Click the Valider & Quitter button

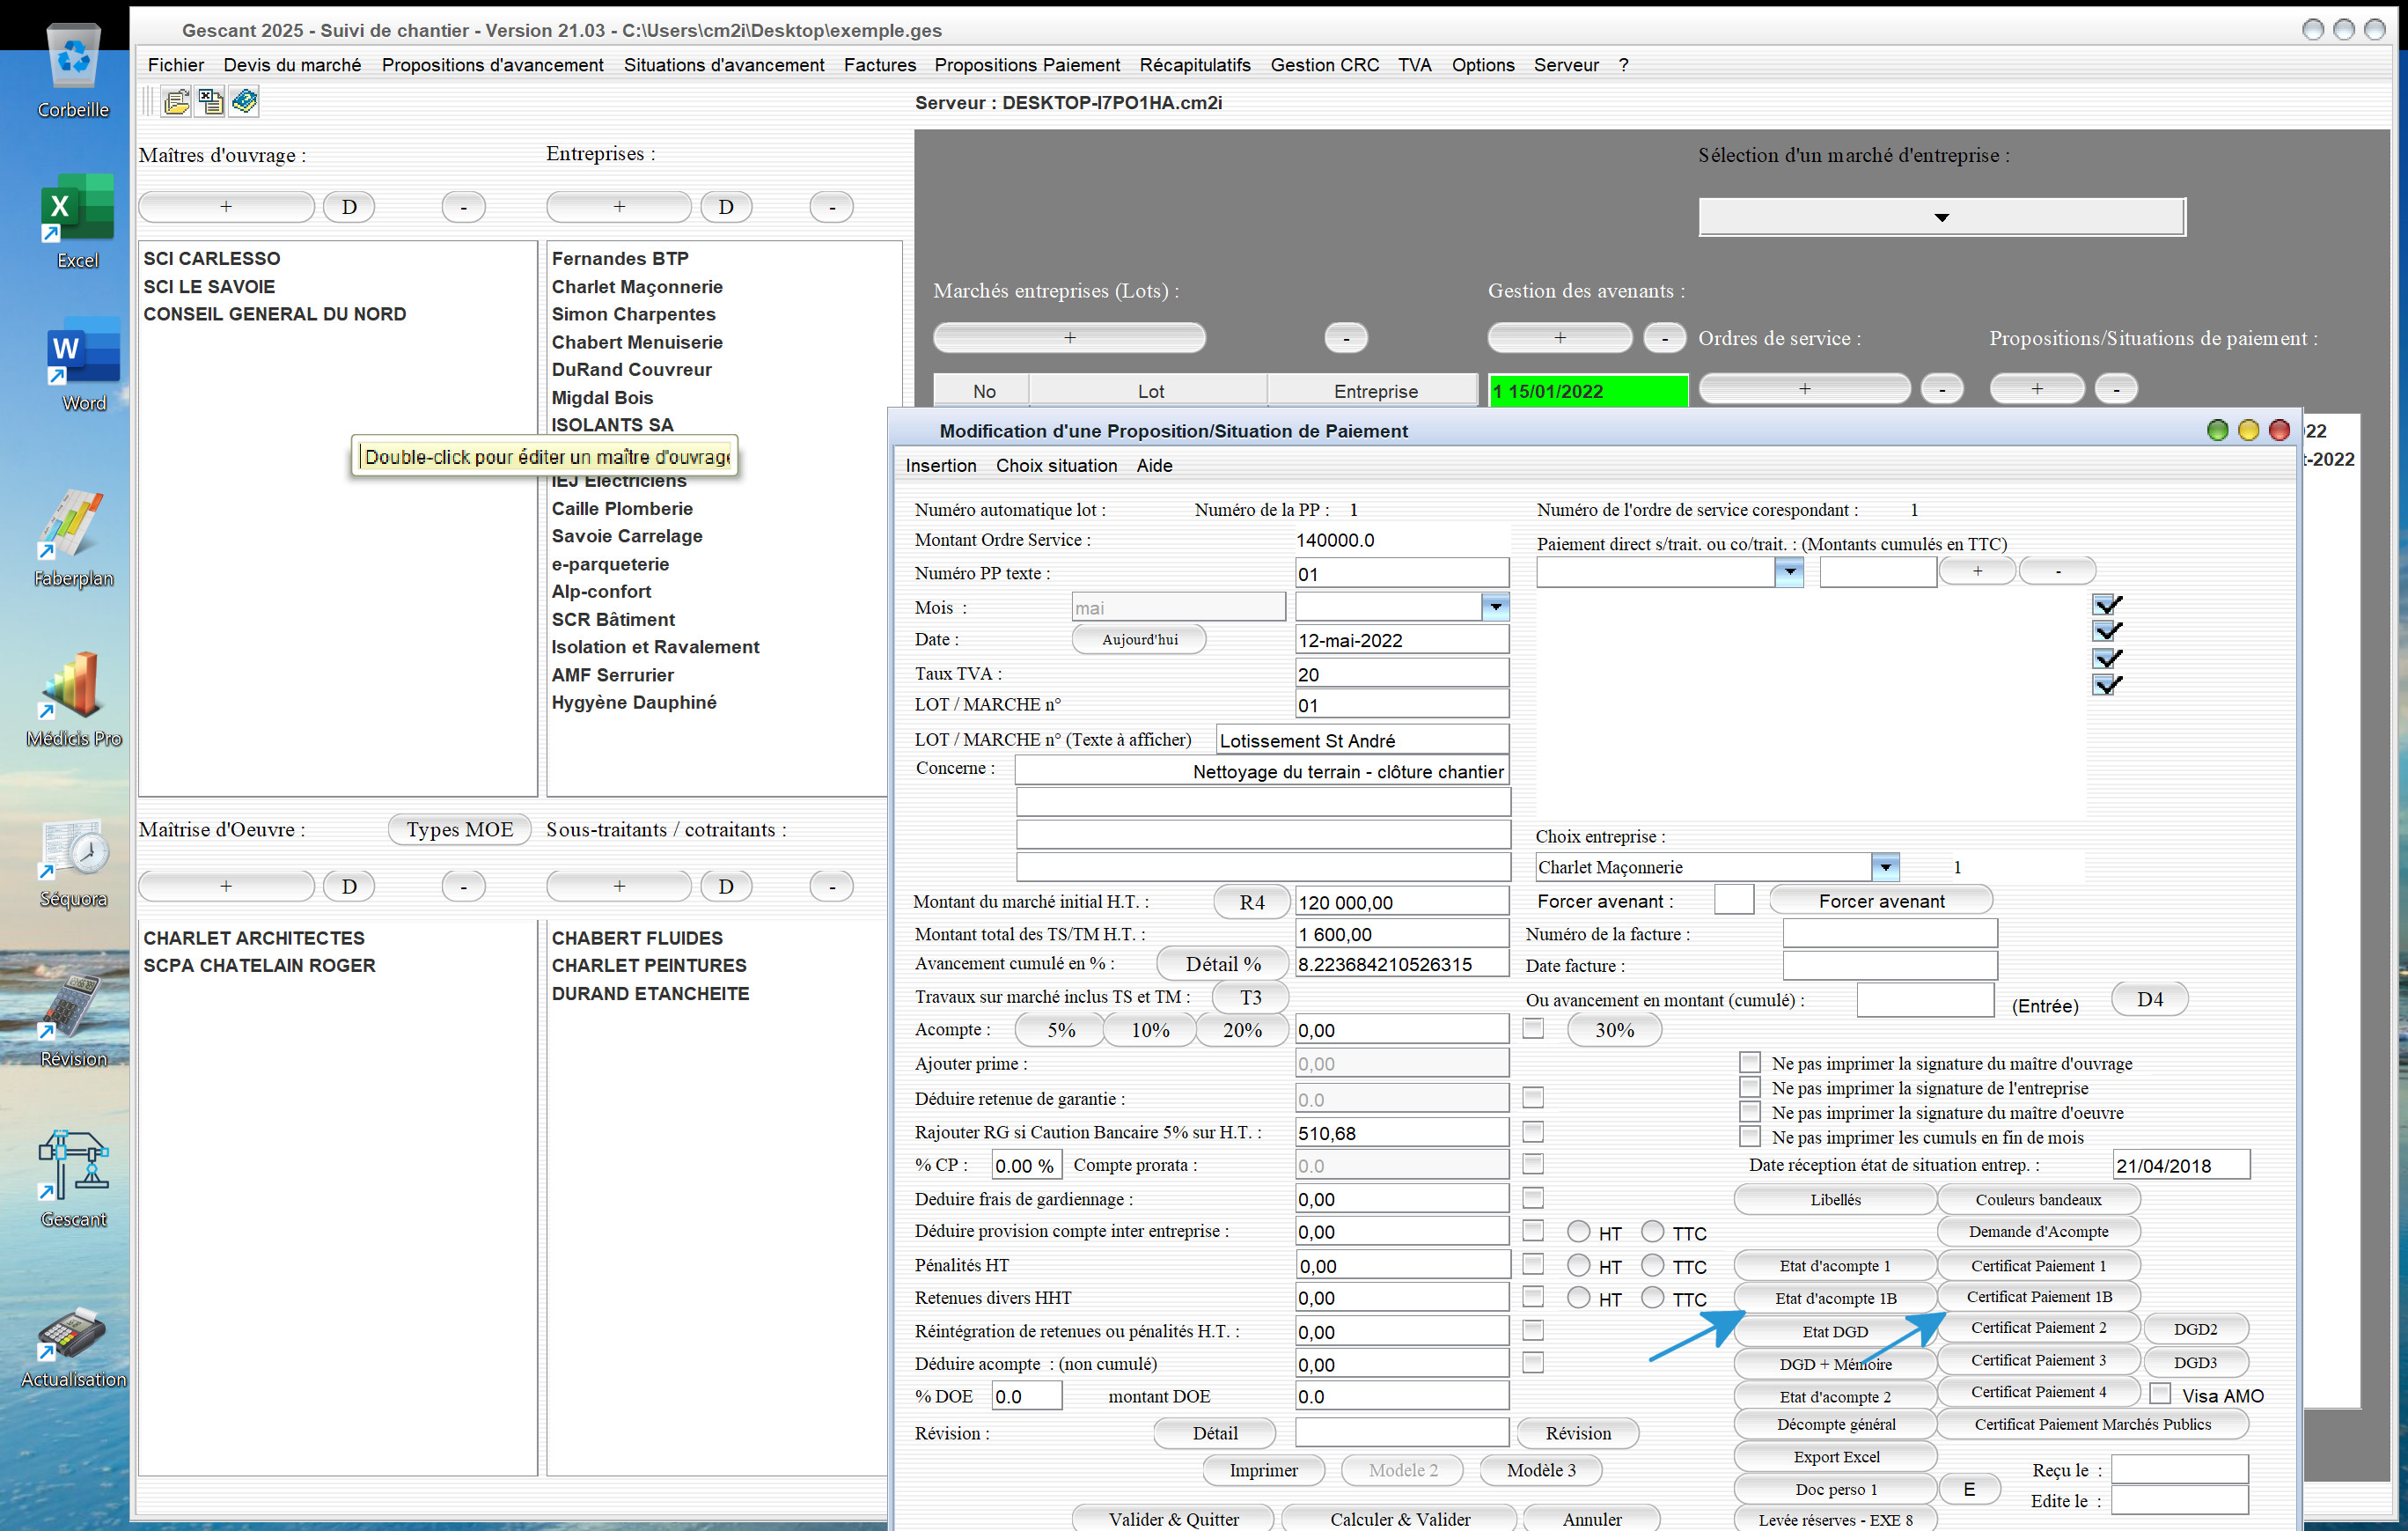[x=1173, y=1519]
